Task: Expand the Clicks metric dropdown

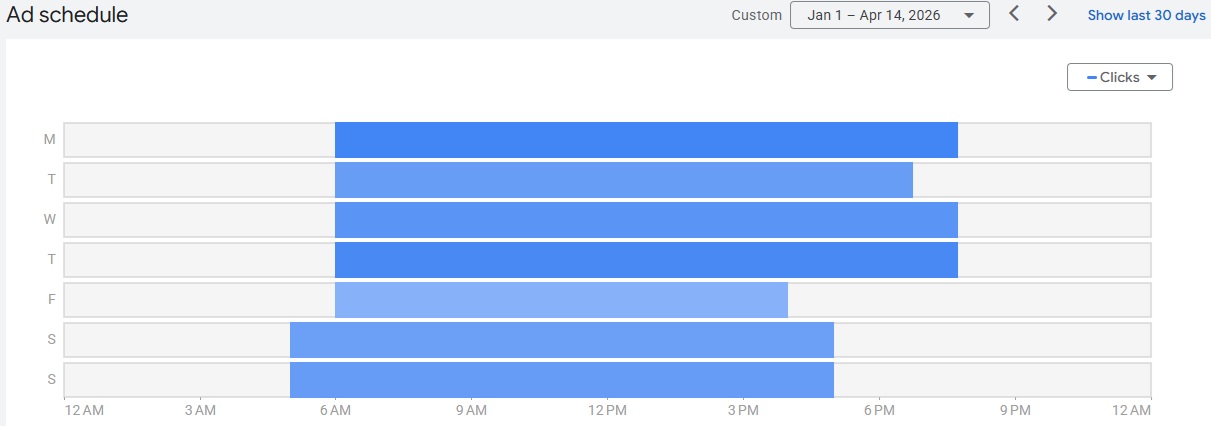Action: (x=1119, y=77)
